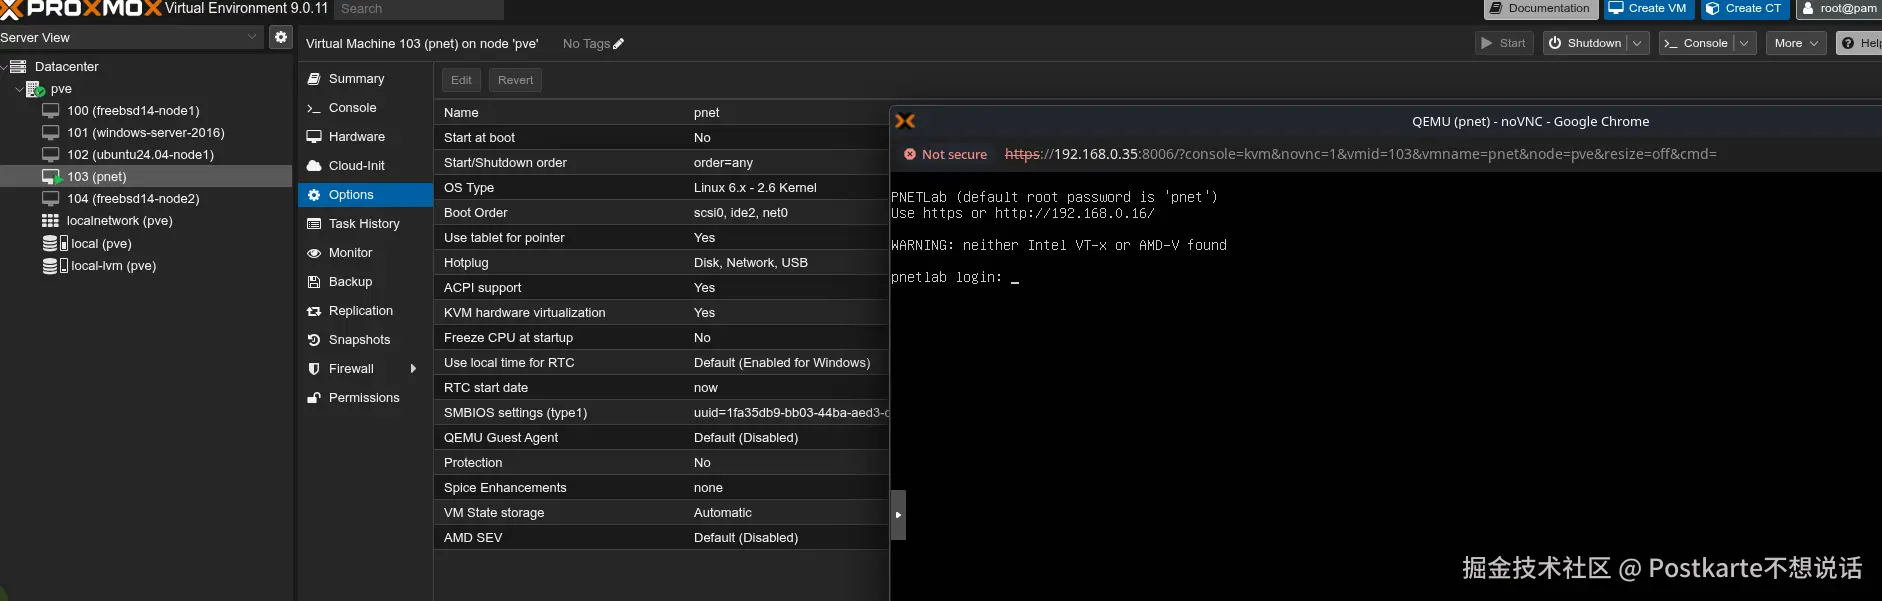
Task: Open the Options tab
Action: click(x=365, y=195)
